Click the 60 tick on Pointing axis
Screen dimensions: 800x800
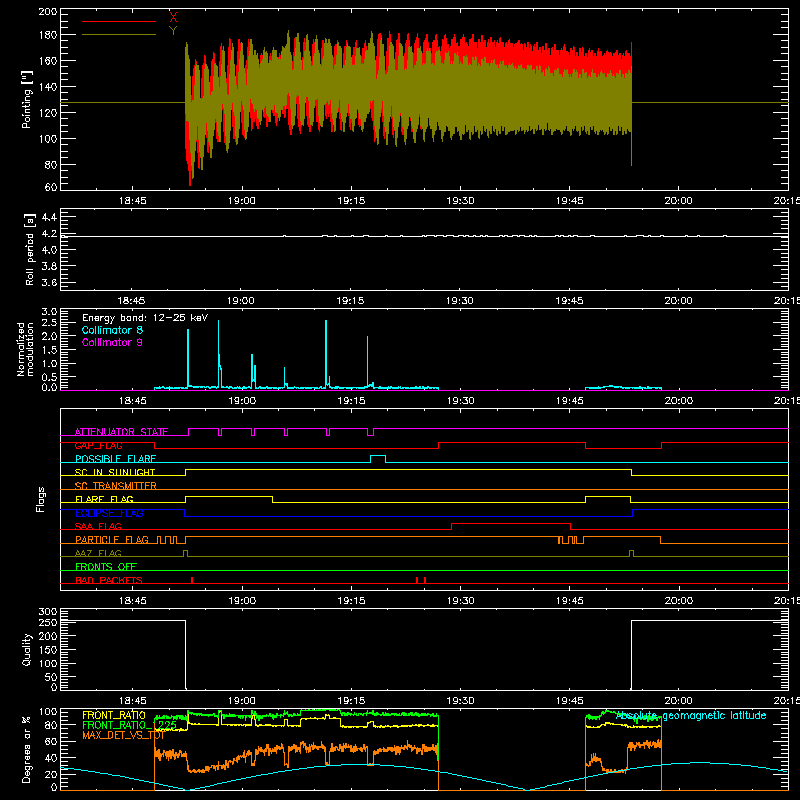pyautogui.click(x=51, y=187)
